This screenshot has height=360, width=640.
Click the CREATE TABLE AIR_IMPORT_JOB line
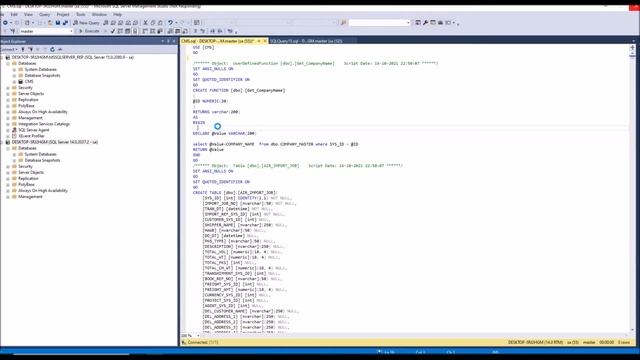(235, 193)
